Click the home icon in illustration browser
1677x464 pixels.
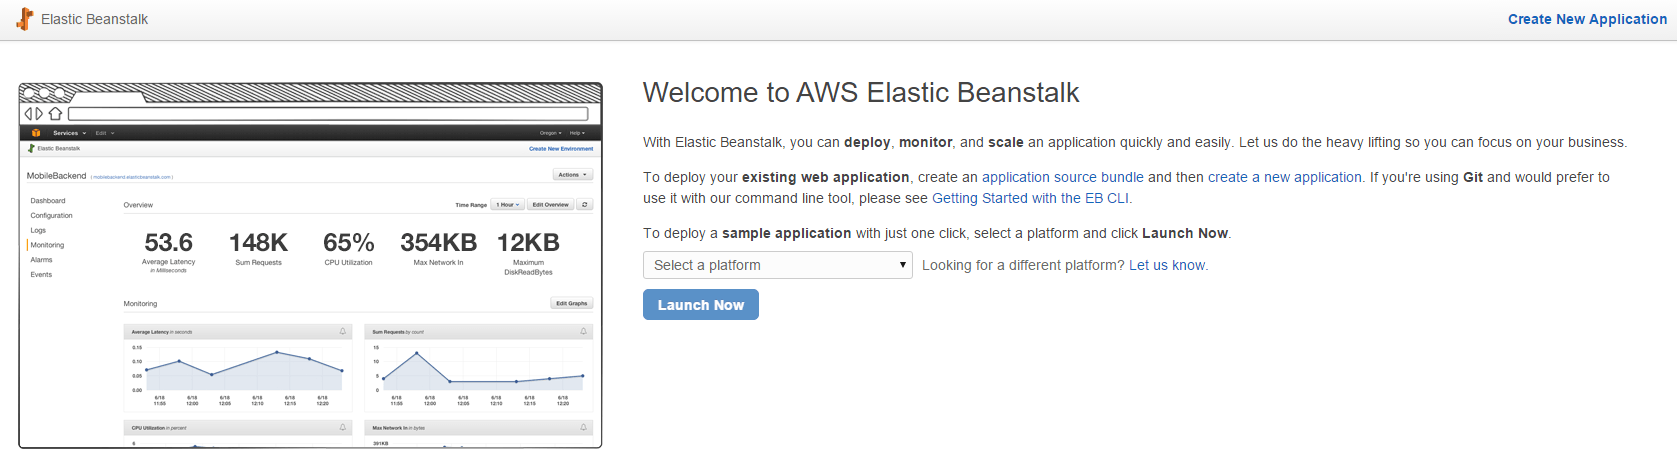[x=55, y=114]
